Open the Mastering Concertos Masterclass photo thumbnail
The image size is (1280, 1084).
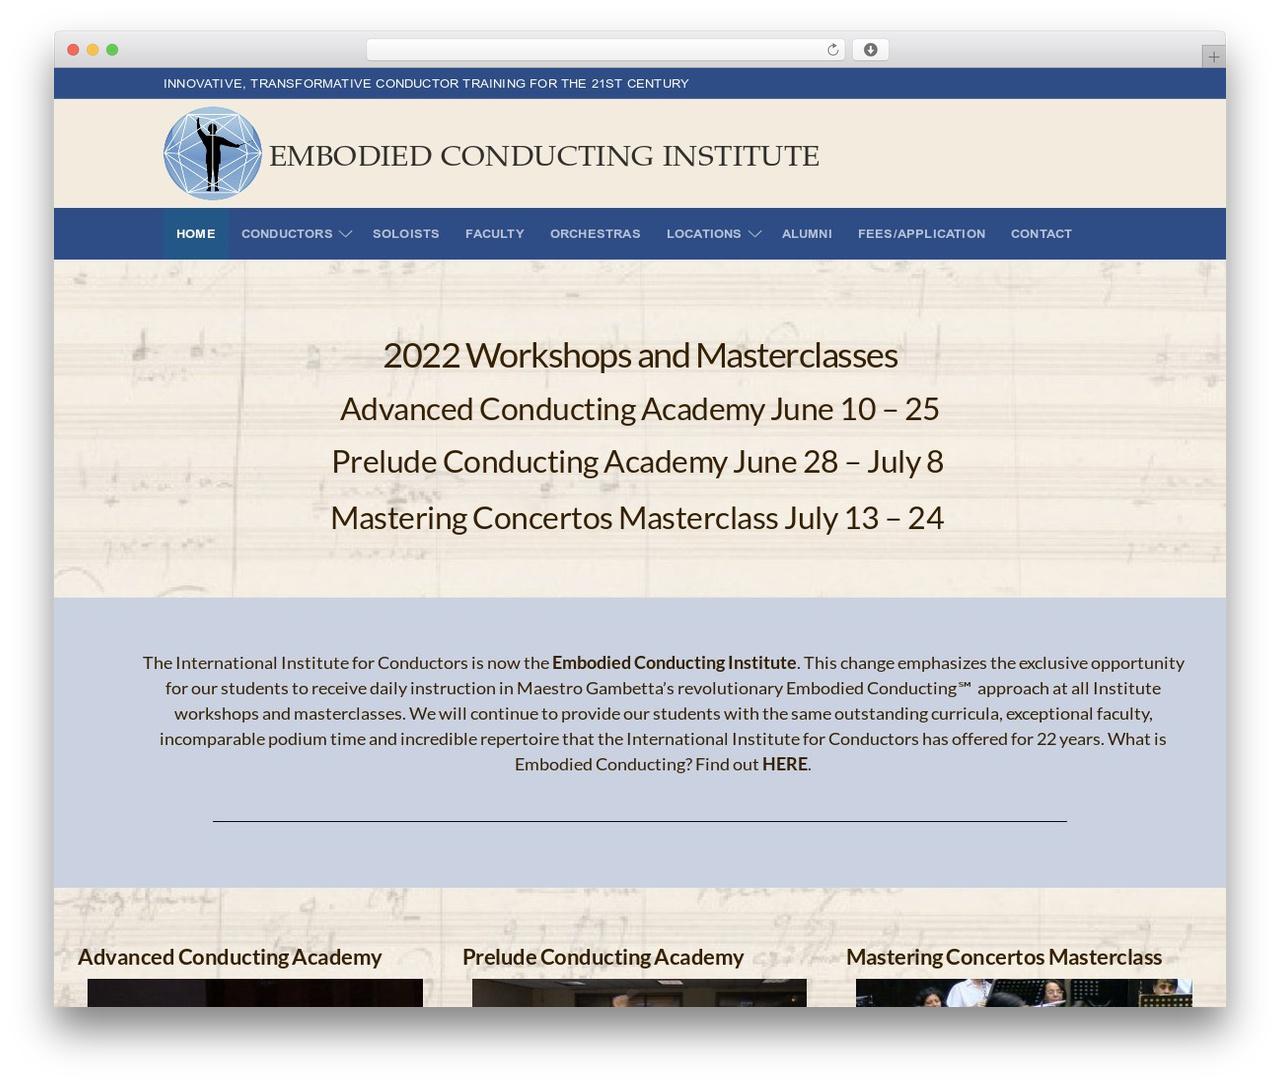point(1024,993)
